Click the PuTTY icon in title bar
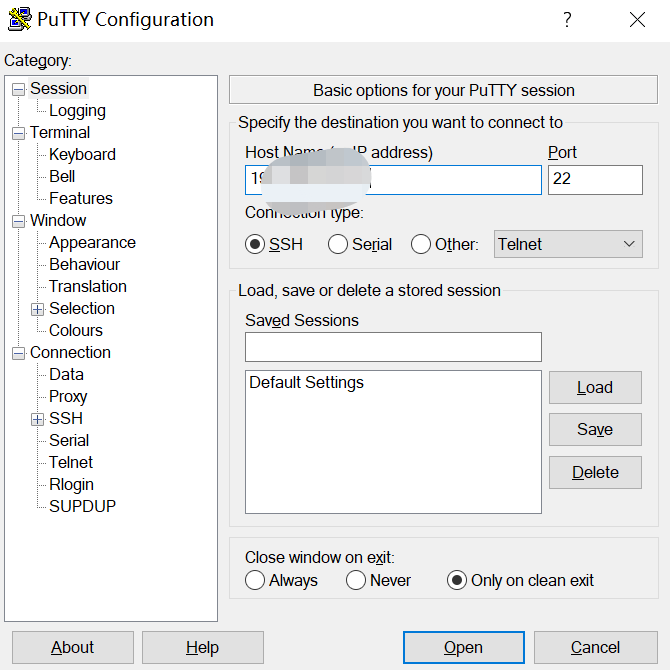Image resolution: width=670 pixels, height=670 pixels. (x=19, y=19)
